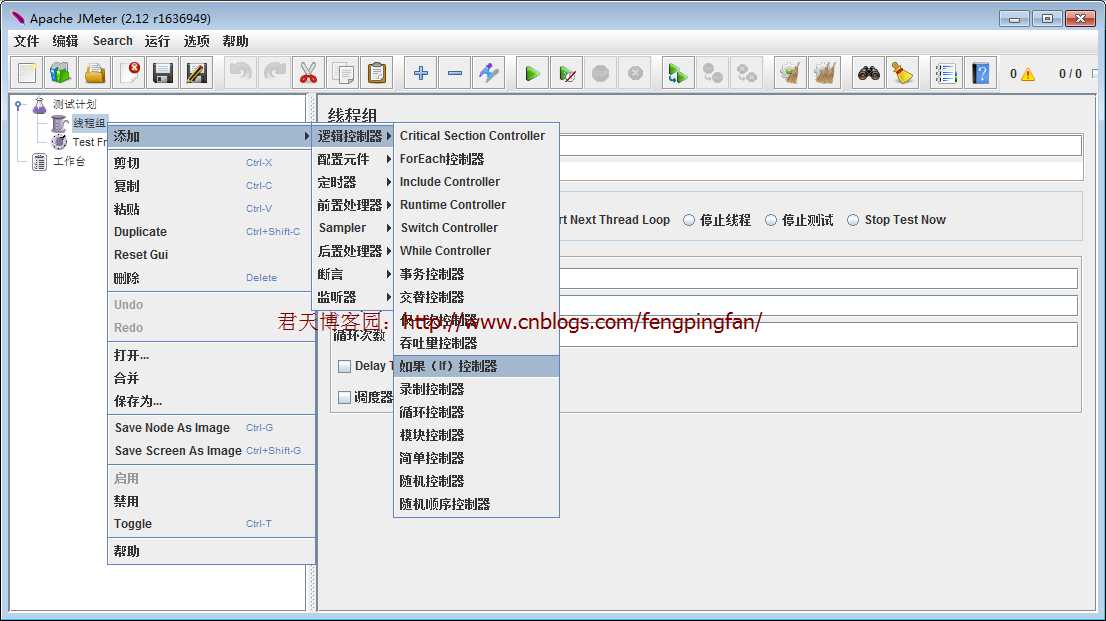Click the New test plan toolbar icon

pos(27,73)
